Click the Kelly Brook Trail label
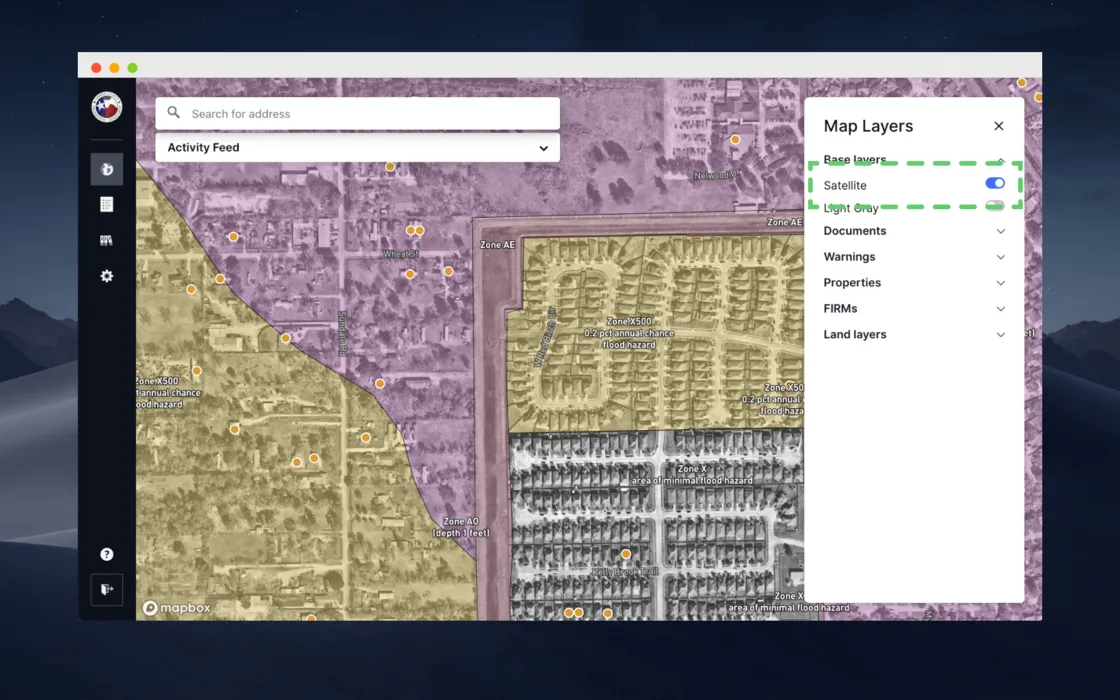The width and height of the screenshot is (1120, 700). 625,572
